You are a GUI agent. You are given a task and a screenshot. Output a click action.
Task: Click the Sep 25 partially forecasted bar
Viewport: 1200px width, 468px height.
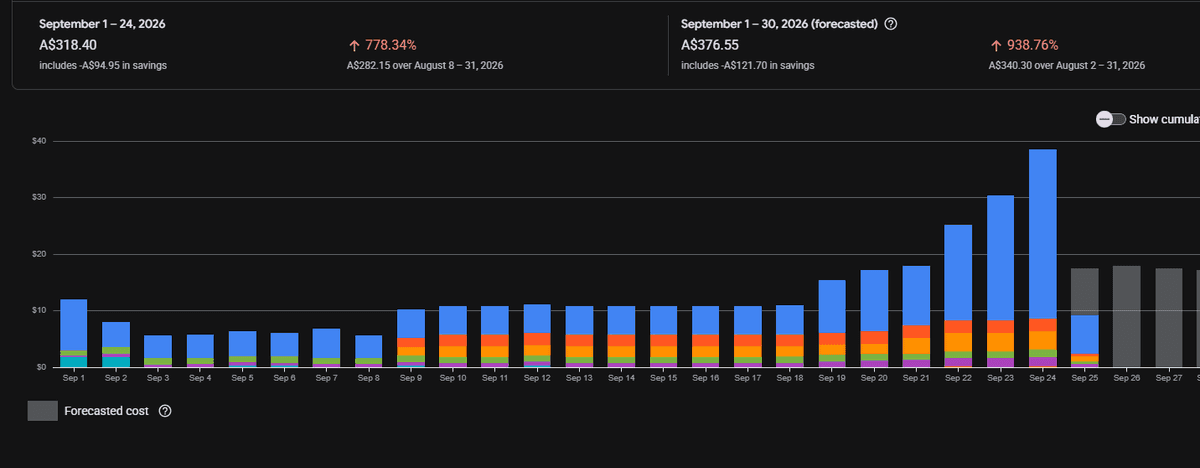point(1085,317)
